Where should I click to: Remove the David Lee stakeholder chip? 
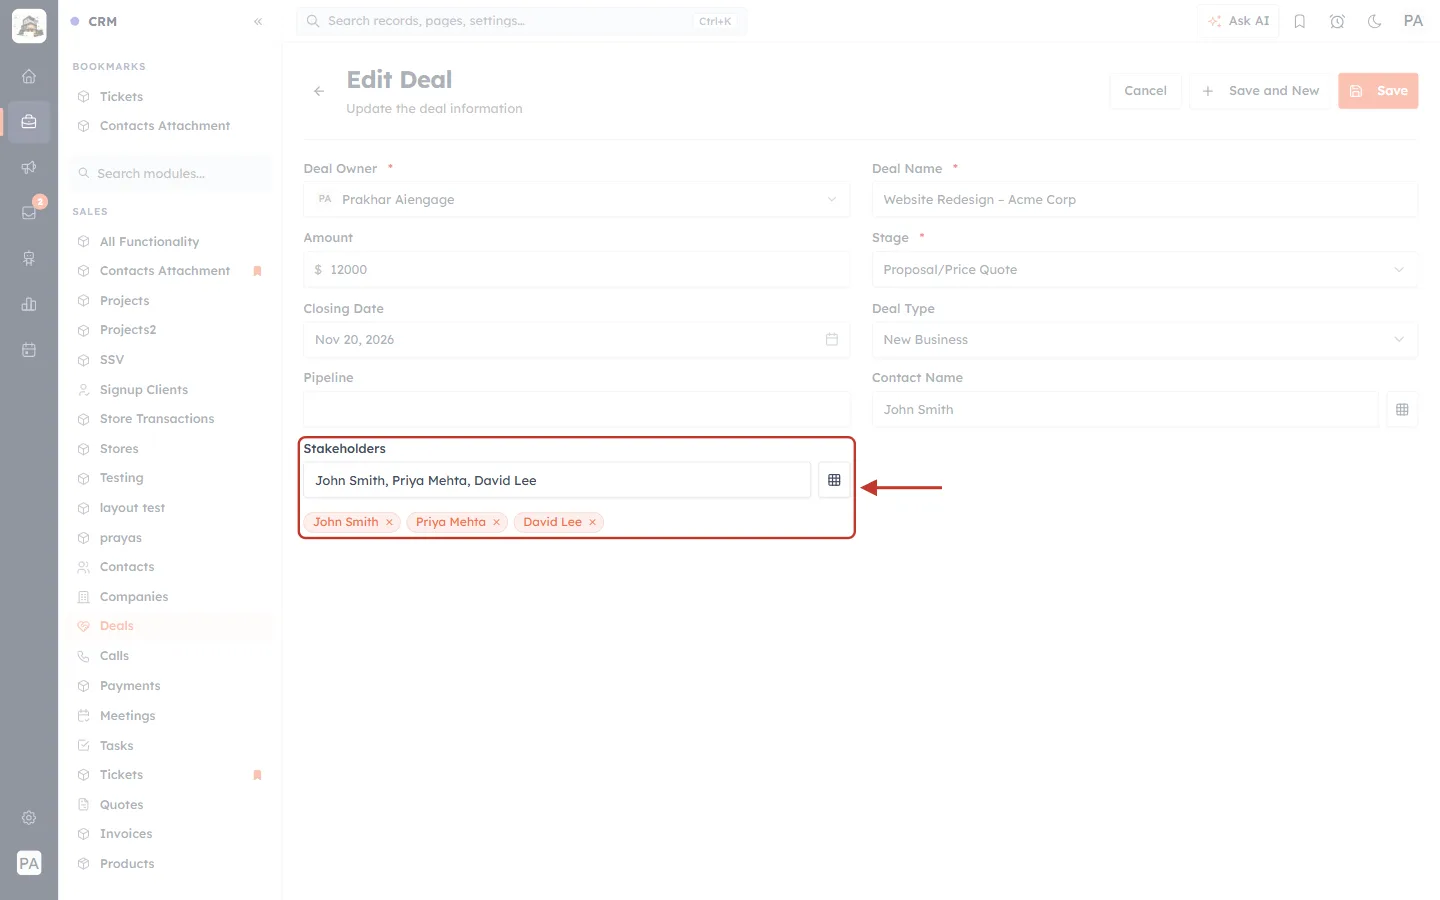[x=592, y=522]
